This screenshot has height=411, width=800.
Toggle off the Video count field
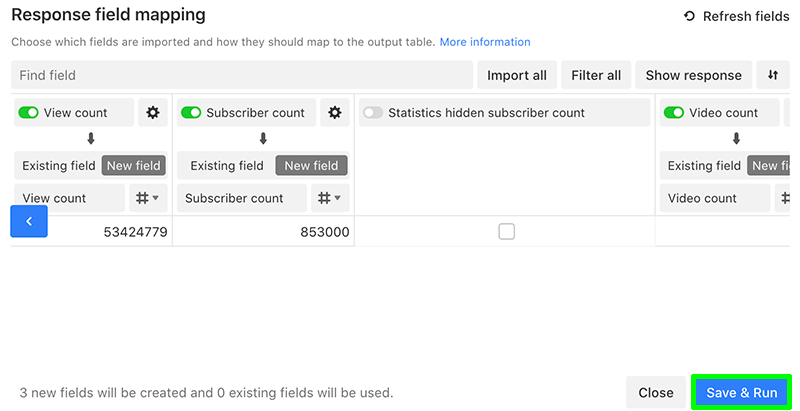click(x=674, y=113)
